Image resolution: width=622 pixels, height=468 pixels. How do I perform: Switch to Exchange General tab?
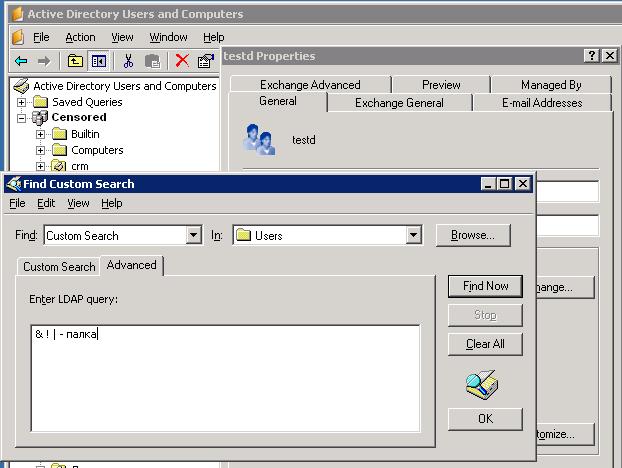point(399,103)
